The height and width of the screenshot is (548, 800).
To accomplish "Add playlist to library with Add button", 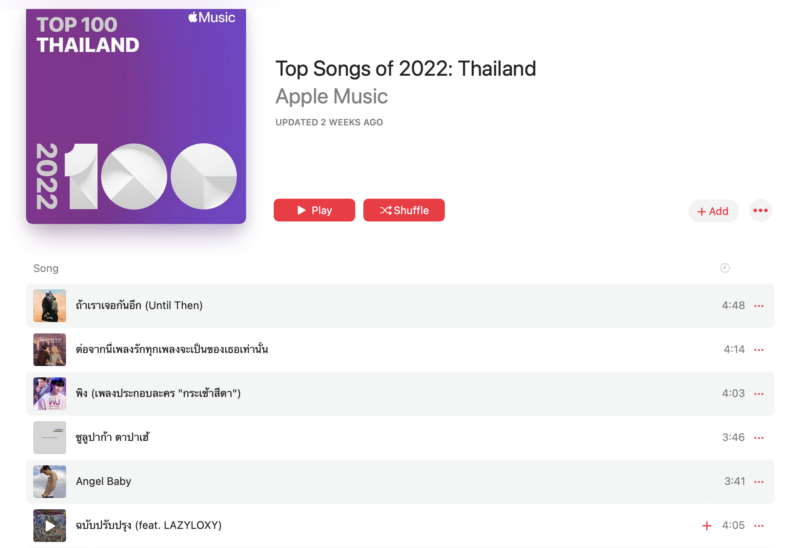I will click(713, 211).
